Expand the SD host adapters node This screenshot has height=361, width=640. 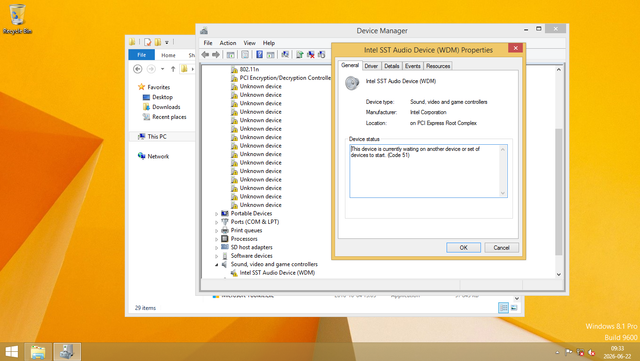[x=217, y=247]
